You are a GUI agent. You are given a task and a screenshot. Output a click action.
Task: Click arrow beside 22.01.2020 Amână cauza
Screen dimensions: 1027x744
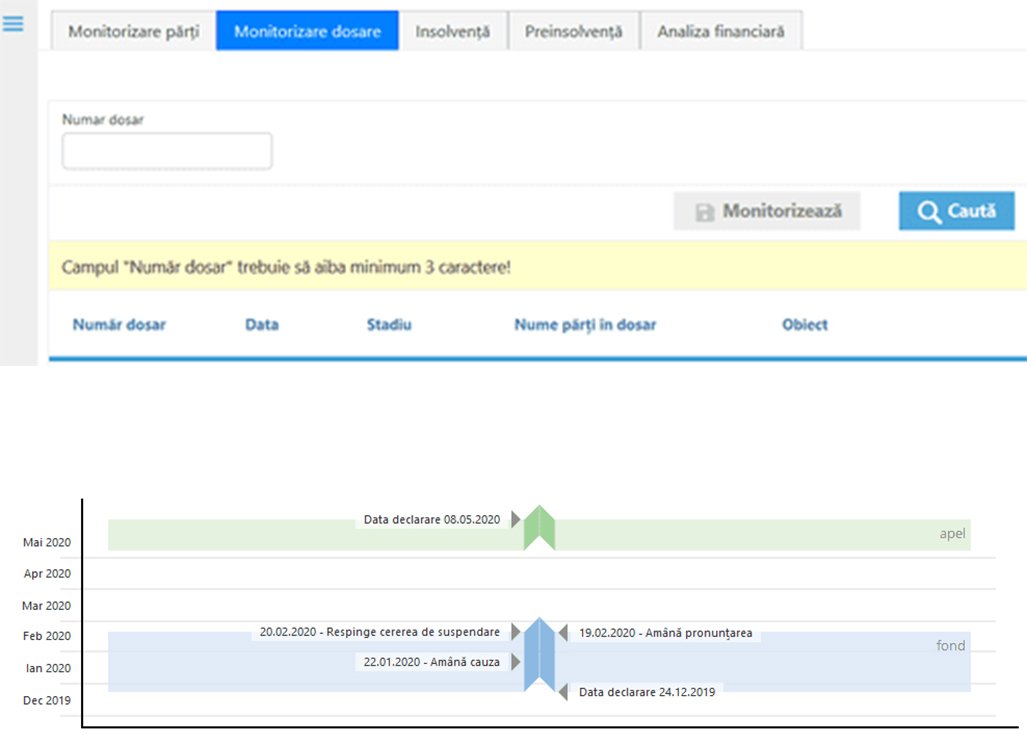pyautogui.click(x=516, y=661)
